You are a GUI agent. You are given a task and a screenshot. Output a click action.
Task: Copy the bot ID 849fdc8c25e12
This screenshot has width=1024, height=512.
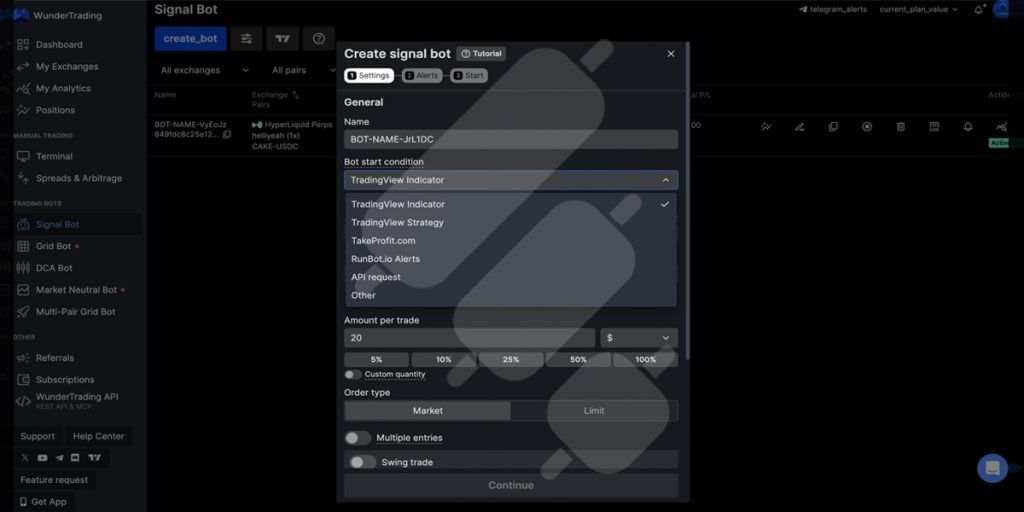pos(227,135)
